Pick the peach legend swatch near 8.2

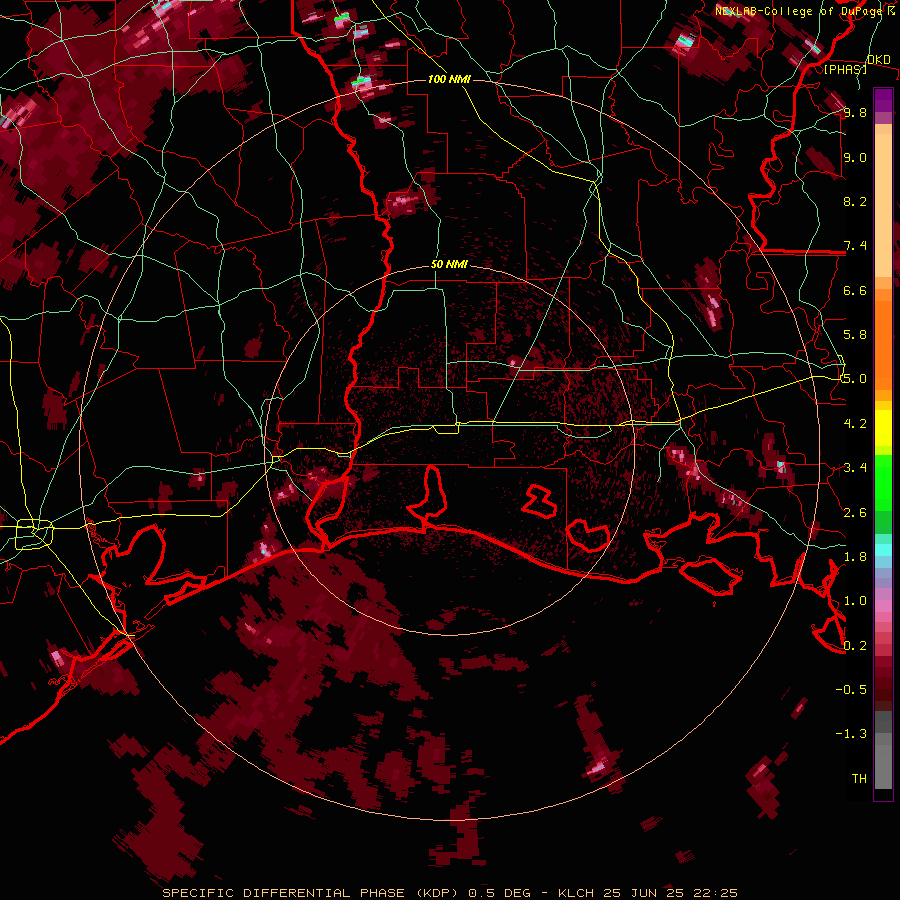pos(883,205)
